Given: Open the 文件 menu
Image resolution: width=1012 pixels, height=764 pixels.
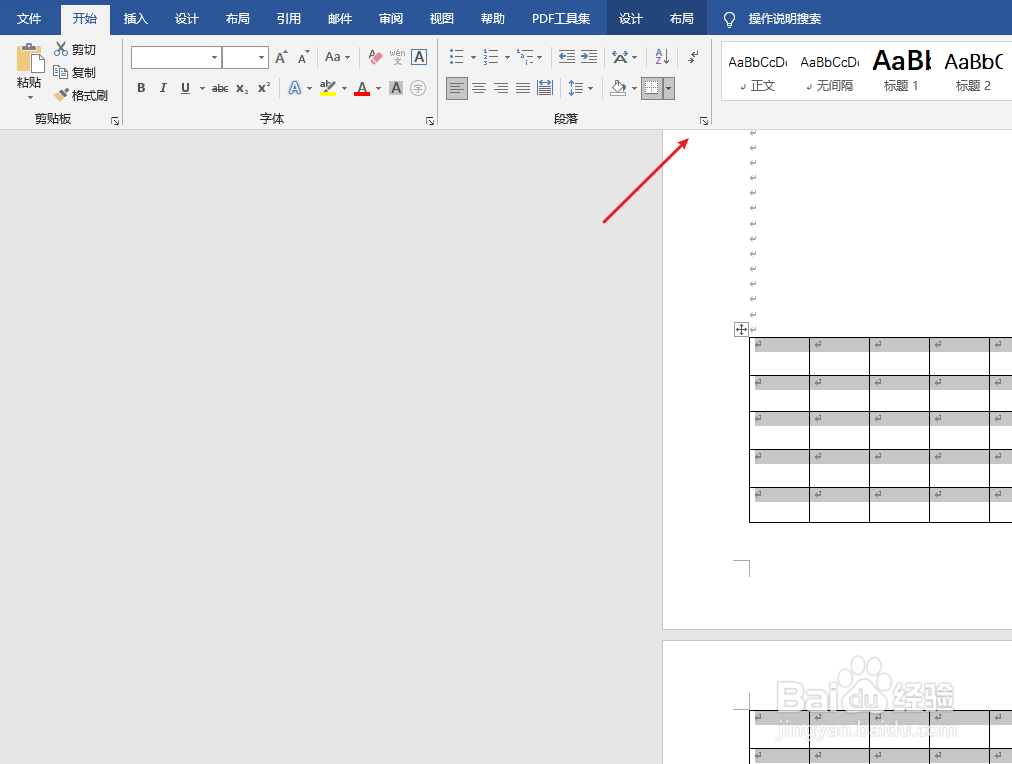Looking at the screenshot, I should 29,19.
